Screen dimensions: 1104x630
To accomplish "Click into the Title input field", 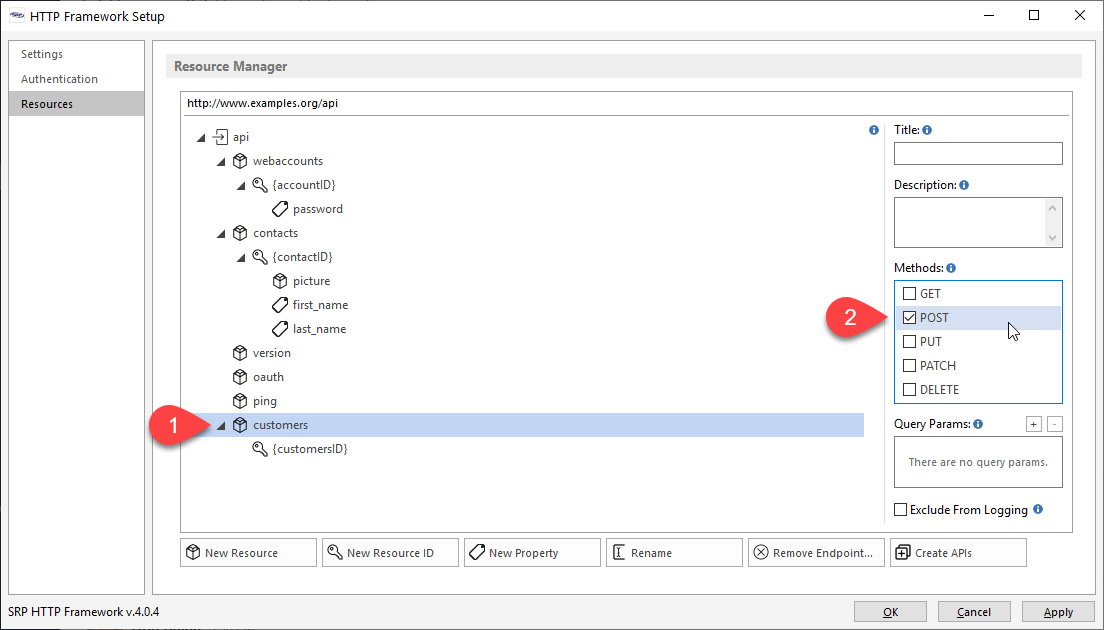I will point(977,153).
